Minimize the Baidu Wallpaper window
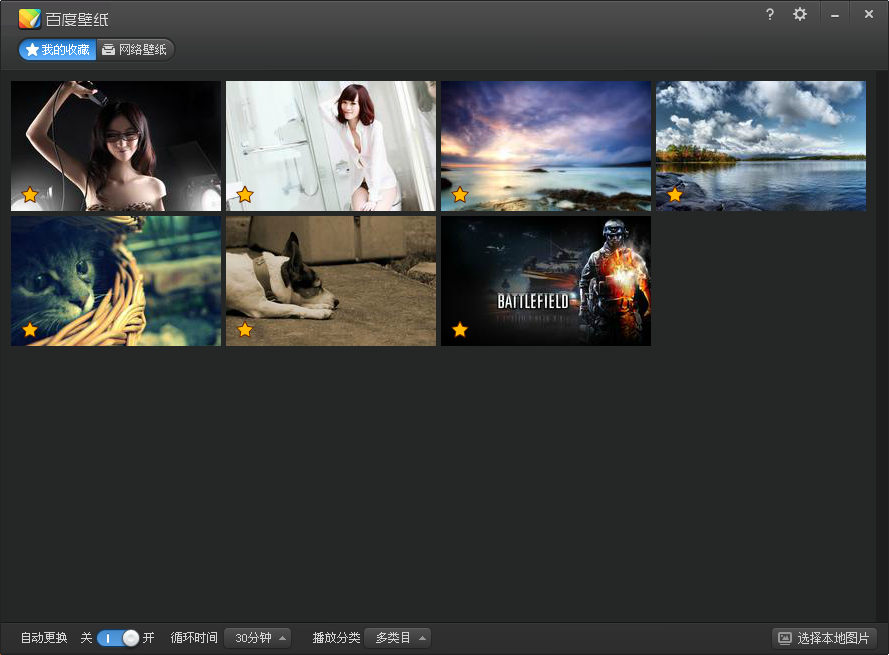 pos(835,15)
